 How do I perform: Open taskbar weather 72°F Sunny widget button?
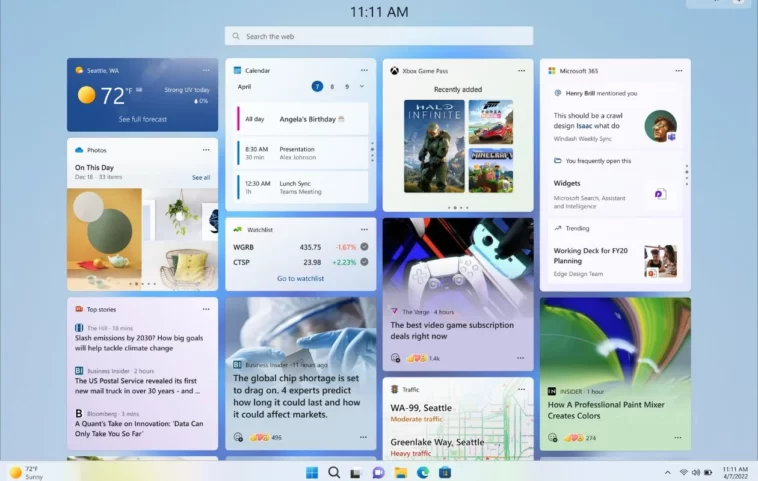tap(26, 472)
